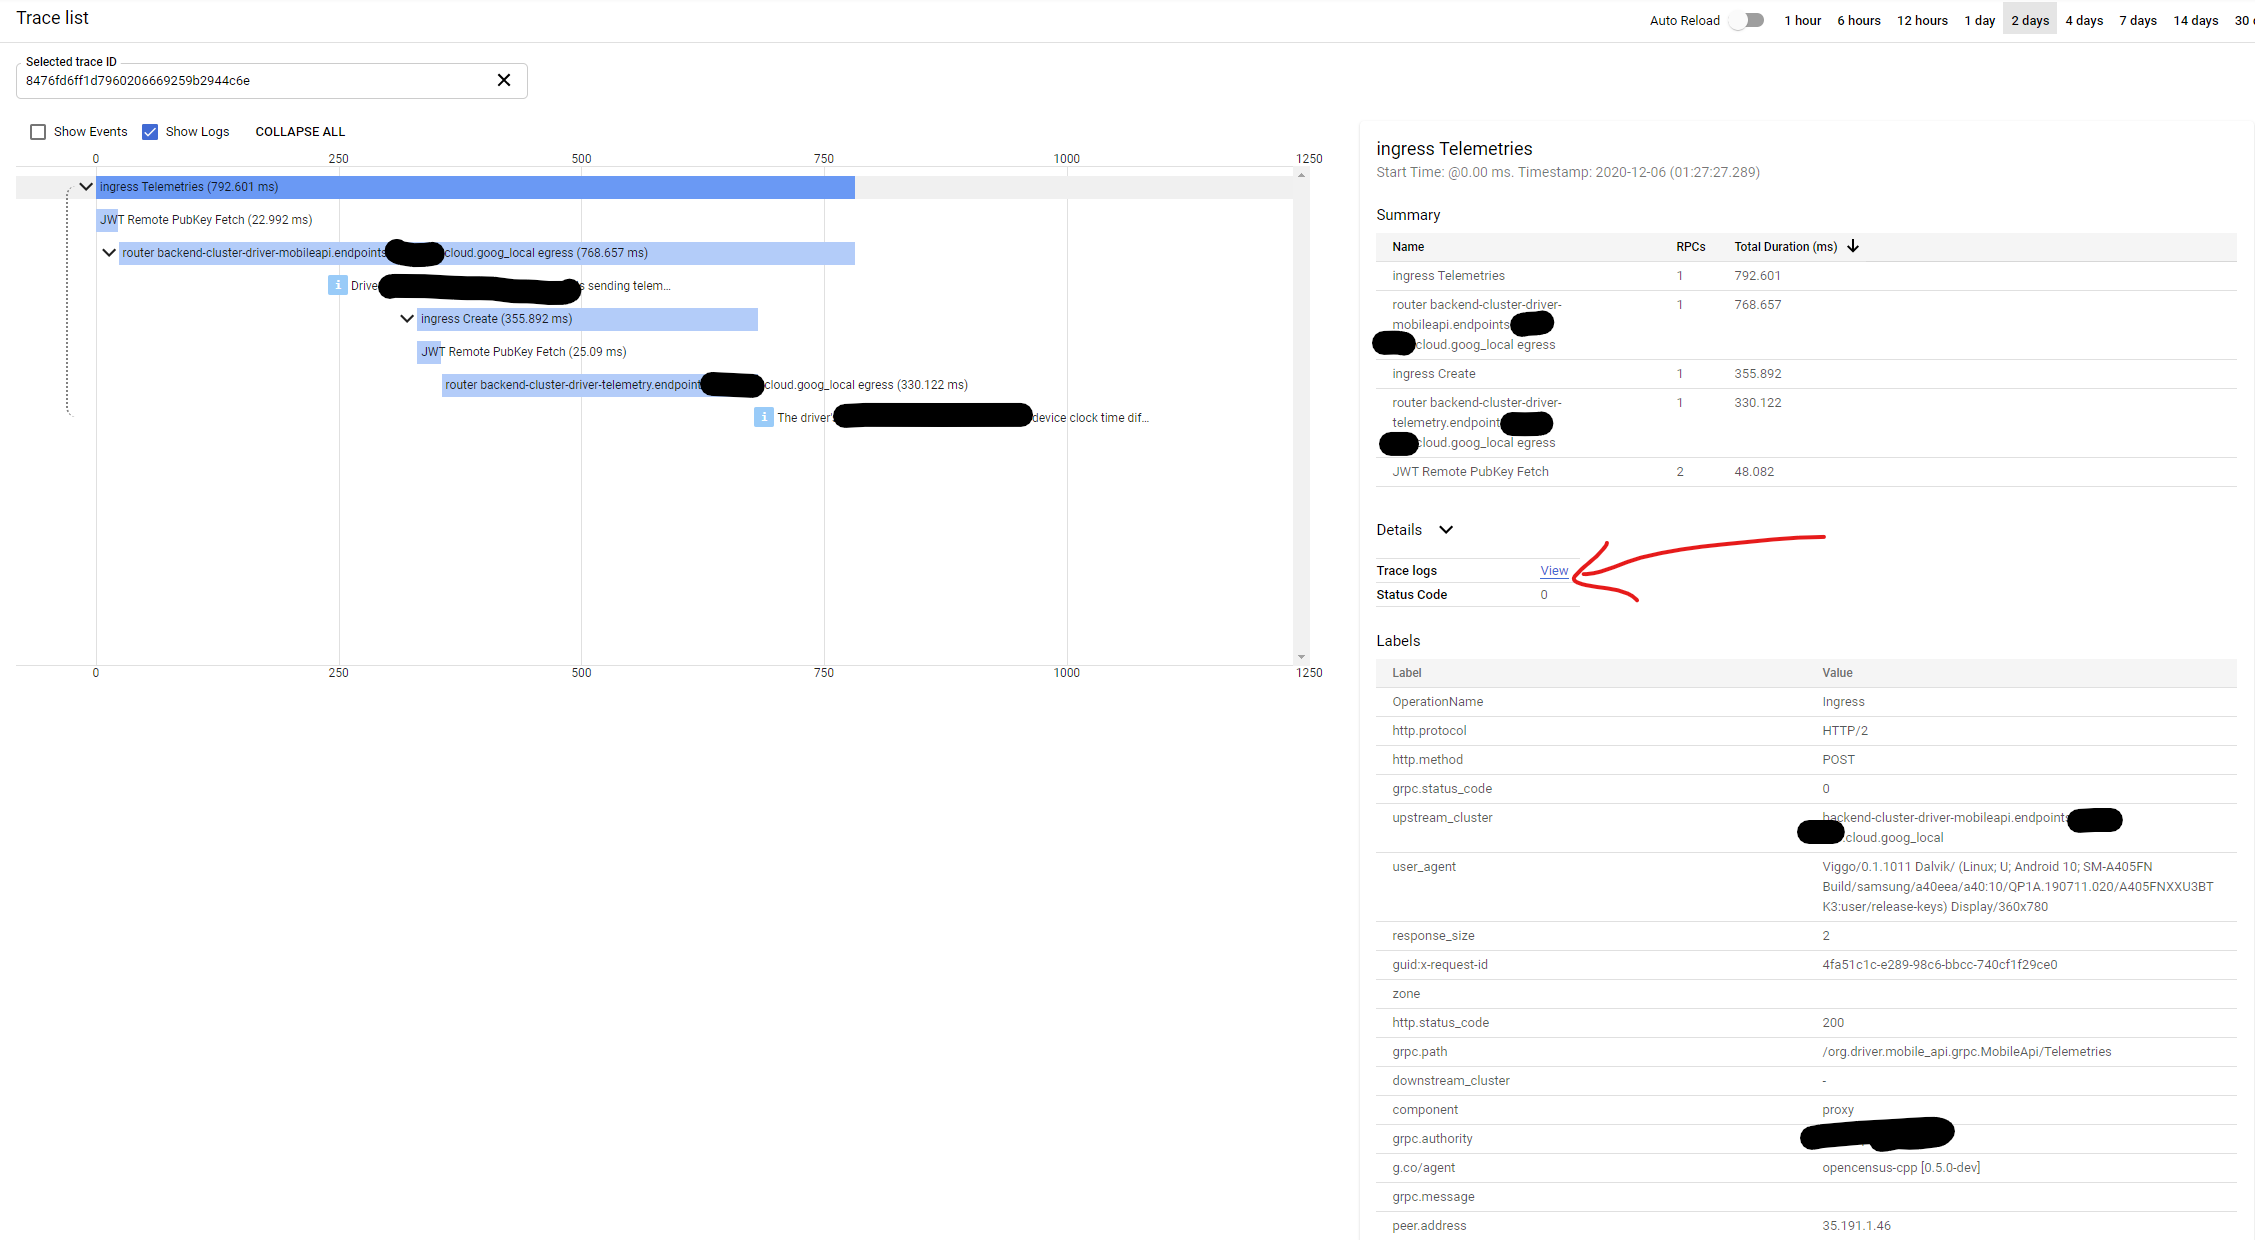Viewport: 2255px width, 1240px height.
Task: Collapse the Details section
Action: pyautogui.click(x=1445, y=529)
